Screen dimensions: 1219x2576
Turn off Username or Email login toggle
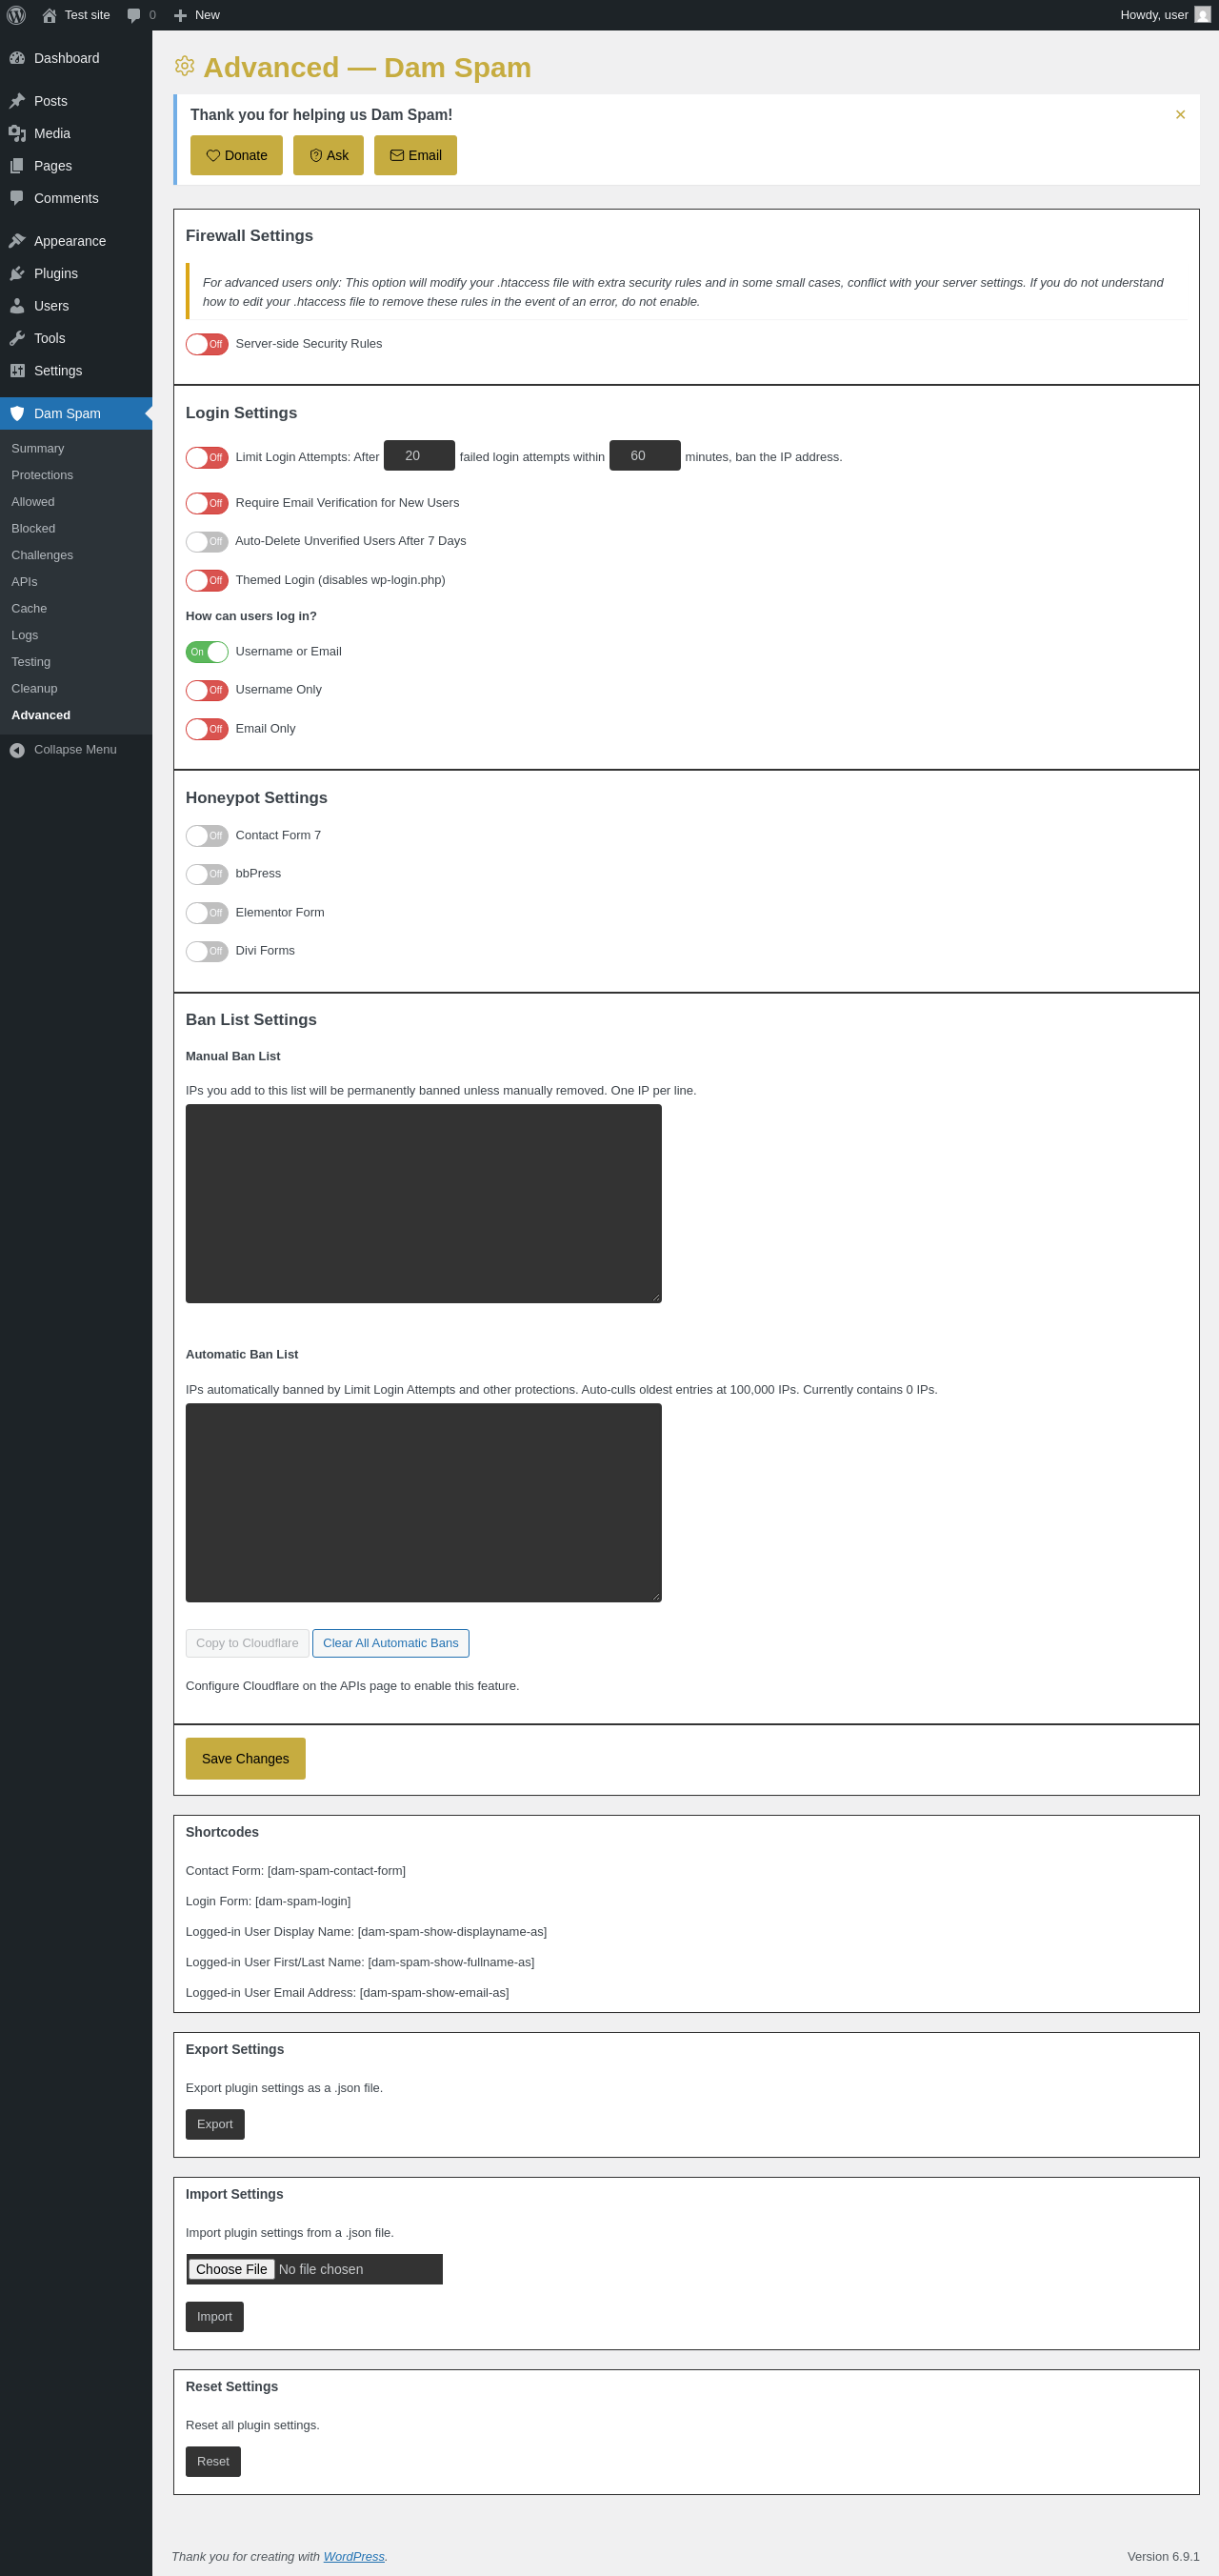coord(207,652)
